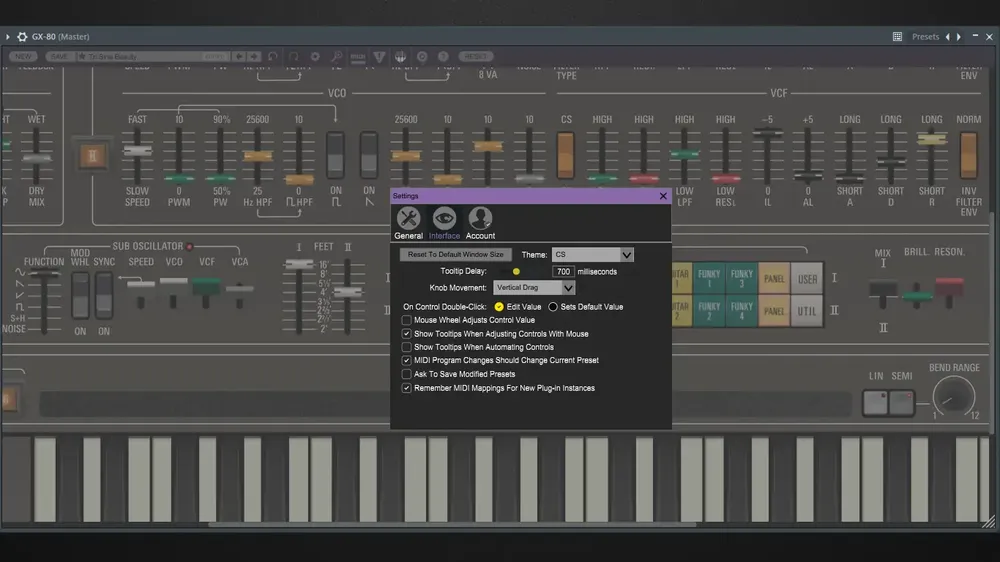The width and height of the screenshot is (1000, 562).
Task: Toggle Sub Oscillator SYNC ON switch
Action: pos(104,295)
